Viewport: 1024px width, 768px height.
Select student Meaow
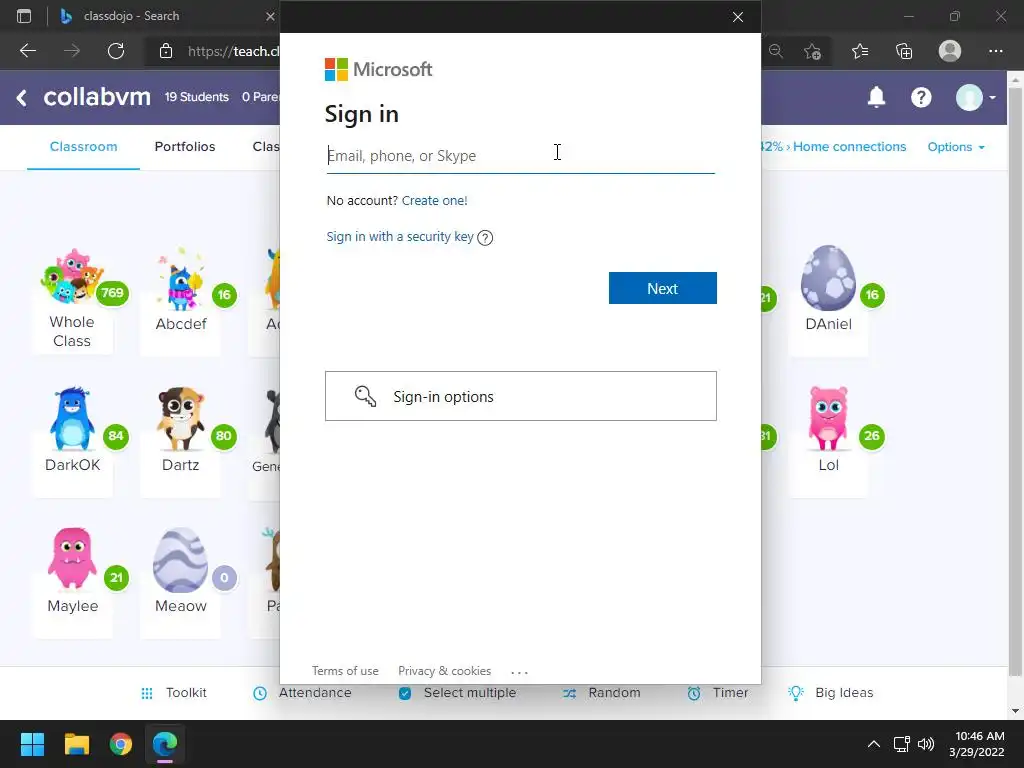click(181, 581)
